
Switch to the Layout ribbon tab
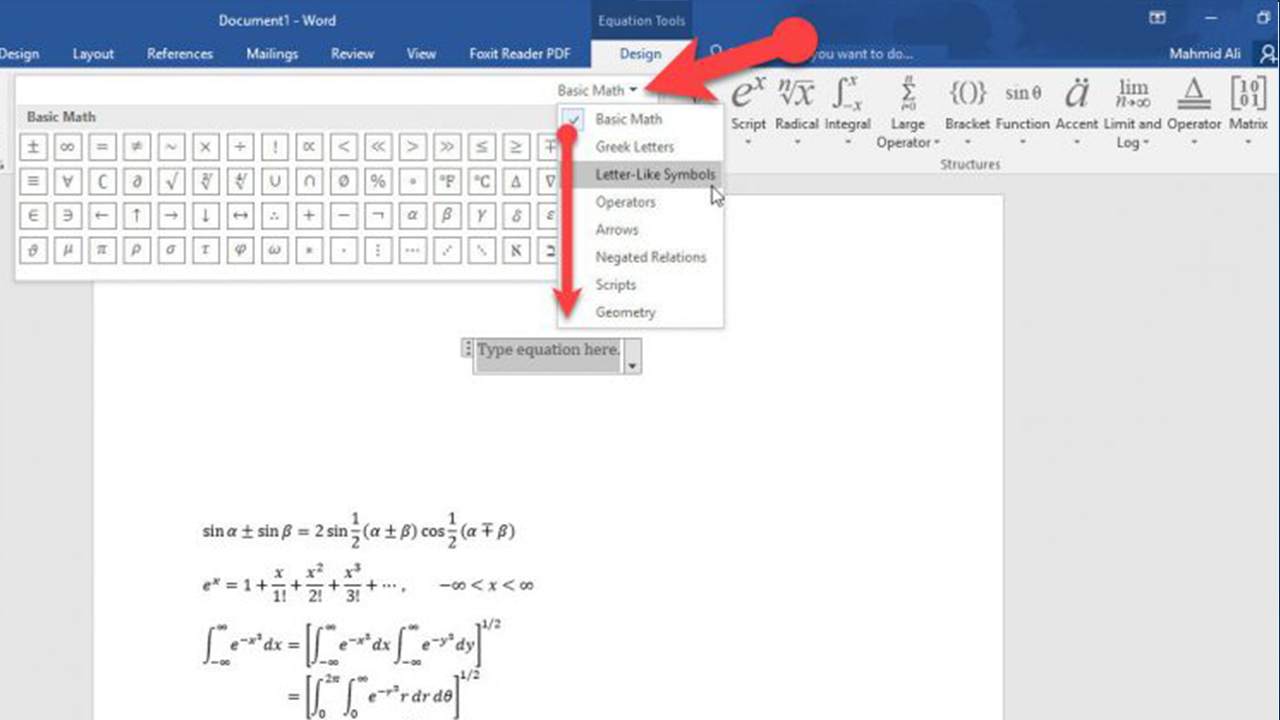93,54
